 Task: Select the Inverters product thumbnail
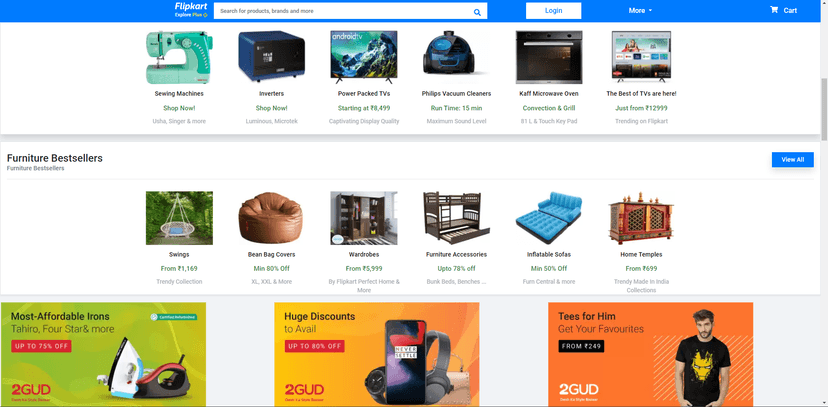pyautogui.click(x=271, y=57)
